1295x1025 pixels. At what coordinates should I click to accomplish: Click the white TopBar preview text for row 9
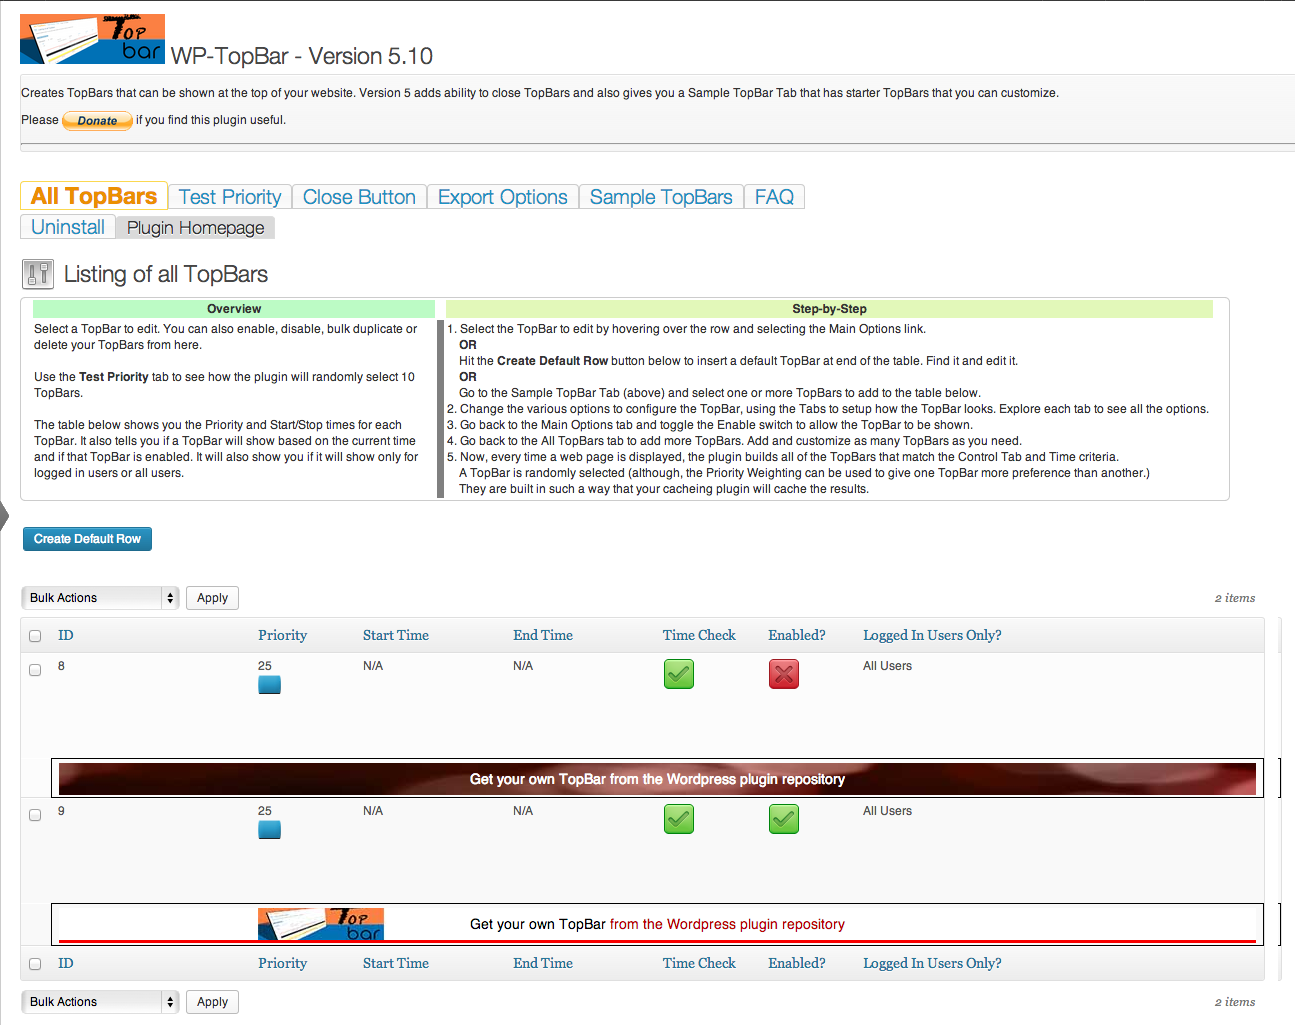click(657, 924)
